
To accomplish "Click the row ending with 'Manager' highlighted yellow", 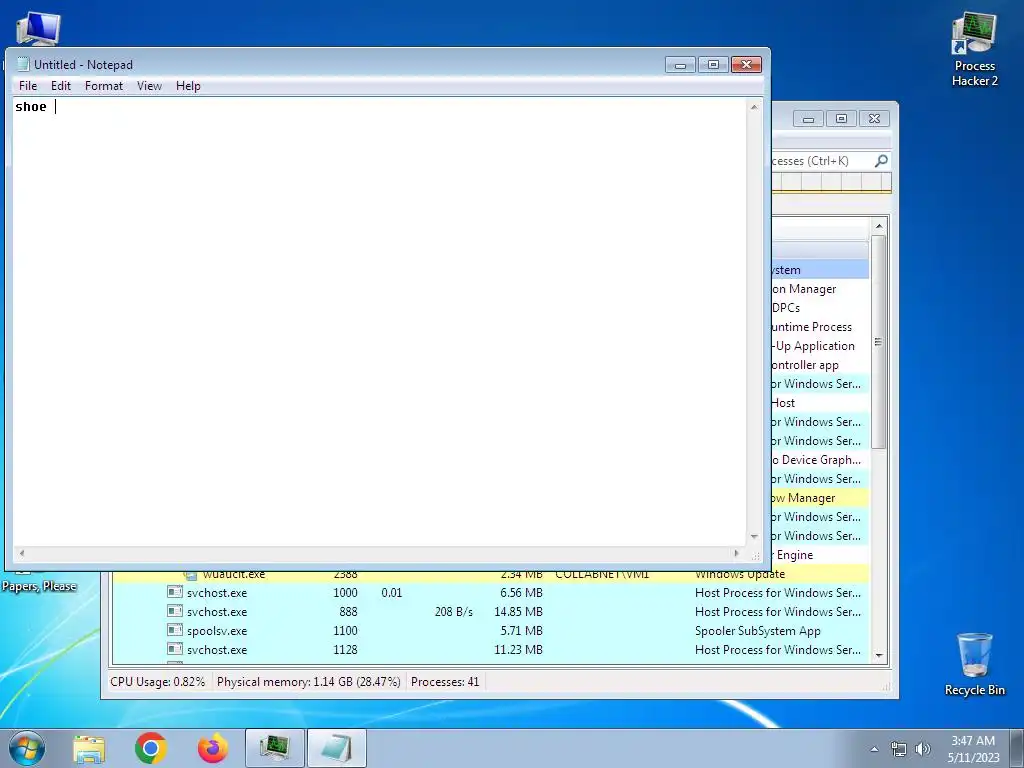I will [820, 498].
